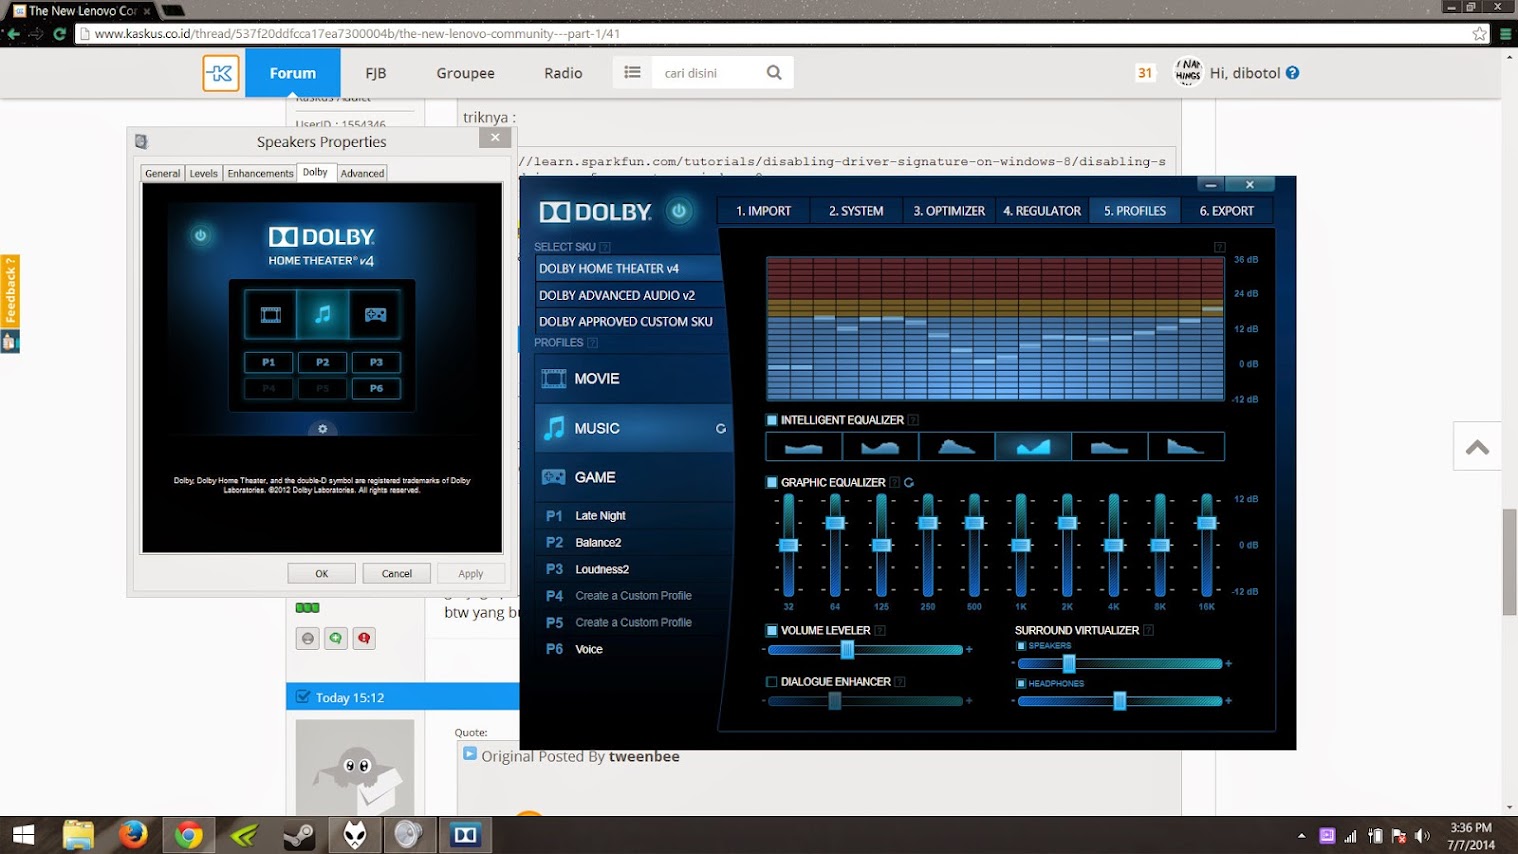Screen dimensions: 1518x854
Task: Open help icon beside Dialogue Enhancer
Action: click(900, 681)
